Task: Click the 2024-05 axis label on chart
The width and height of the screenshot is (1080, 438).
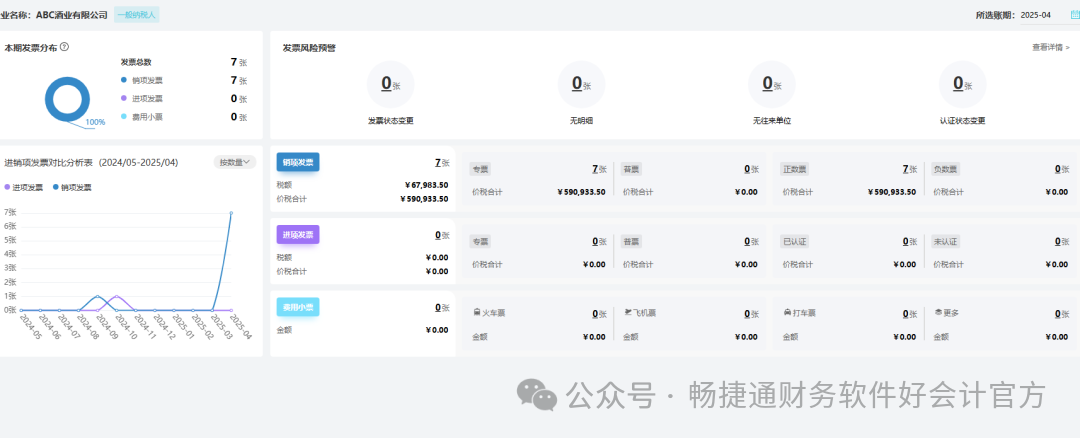Action: pos(30,327)
